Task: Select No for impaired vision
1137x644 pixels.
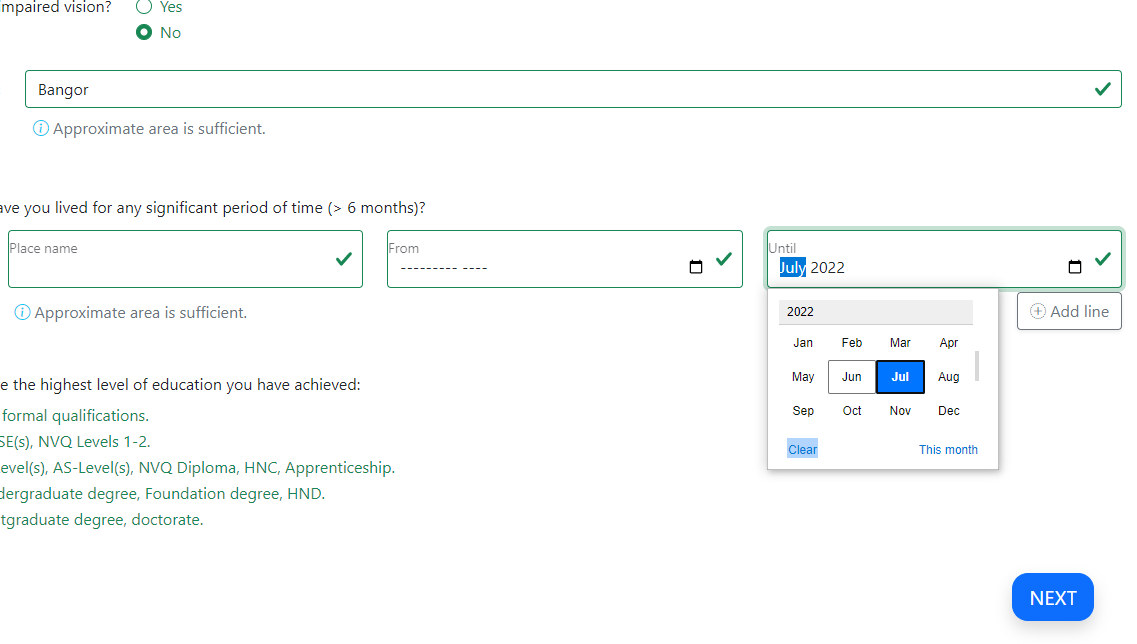Action: [x=144, y=33]
